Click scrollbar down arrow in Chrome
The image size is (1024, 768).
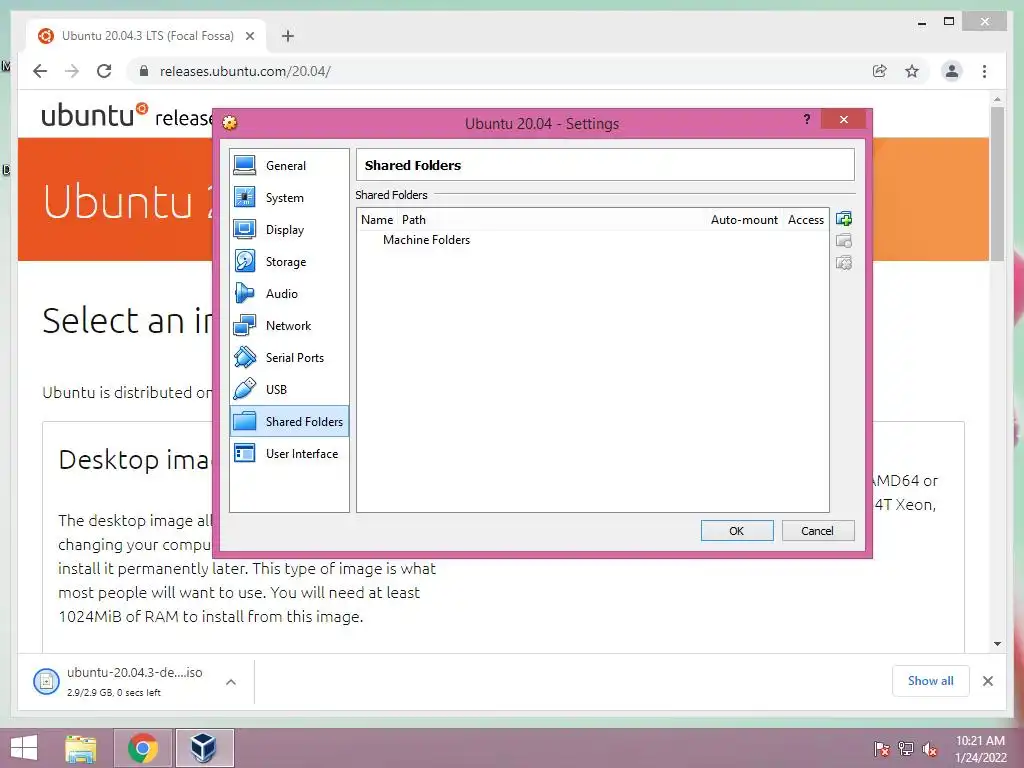coord(997,644)
